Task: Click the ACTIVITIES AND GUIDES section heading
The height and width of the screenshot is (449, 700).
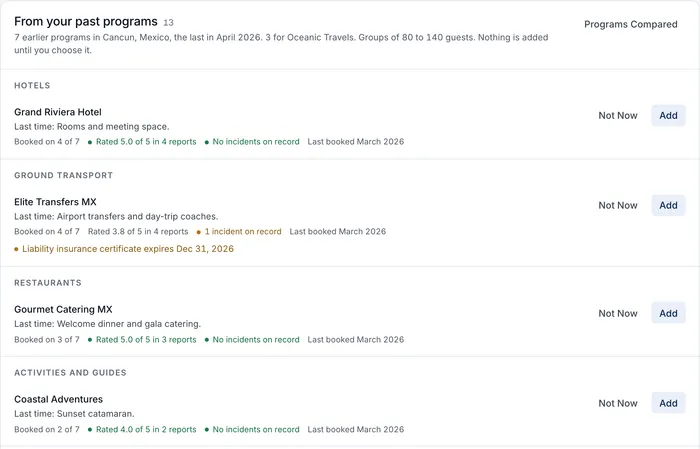Action: click(70, 373)
